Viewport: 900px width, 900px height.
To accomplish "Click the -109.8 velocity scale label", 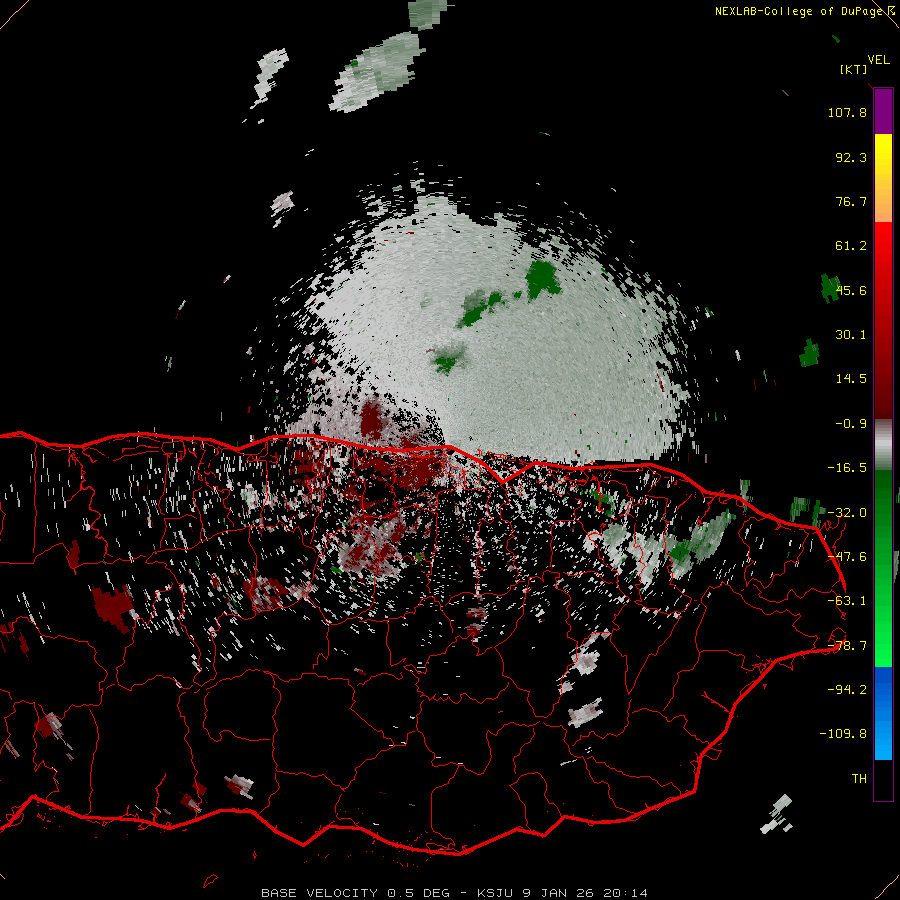I will tap(843, 734).
